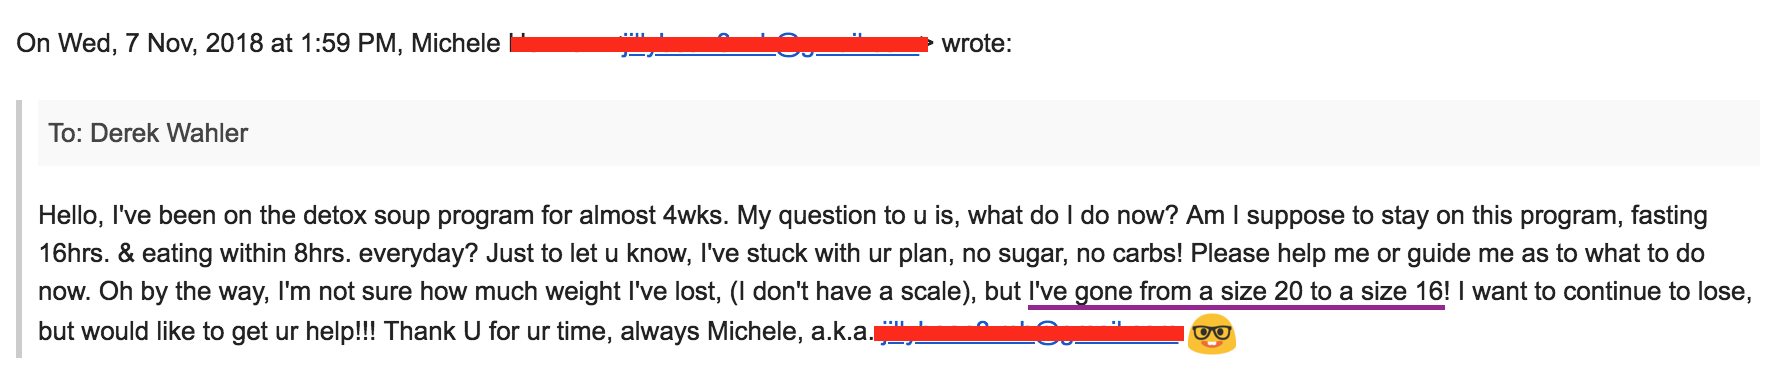Click the word Hello at message start
The height and width of the screenshot is (386, 1778).
pyautogui.click(x=70, y=216)
